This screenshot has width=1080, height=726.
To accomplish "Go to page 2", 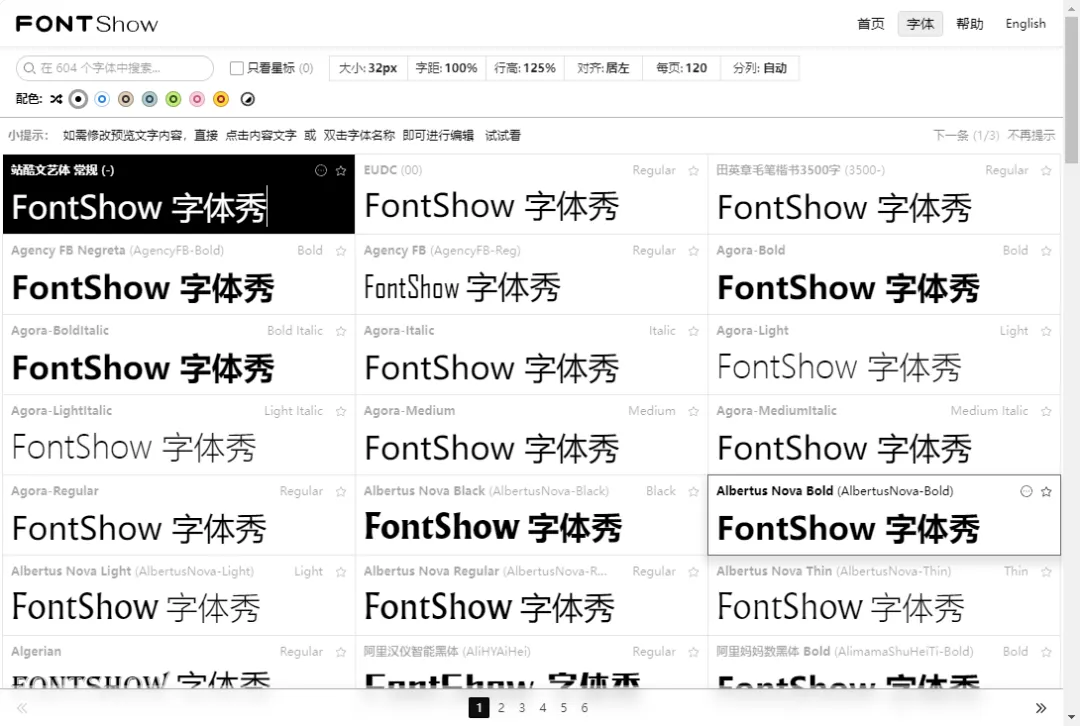I will coord(501,708).
